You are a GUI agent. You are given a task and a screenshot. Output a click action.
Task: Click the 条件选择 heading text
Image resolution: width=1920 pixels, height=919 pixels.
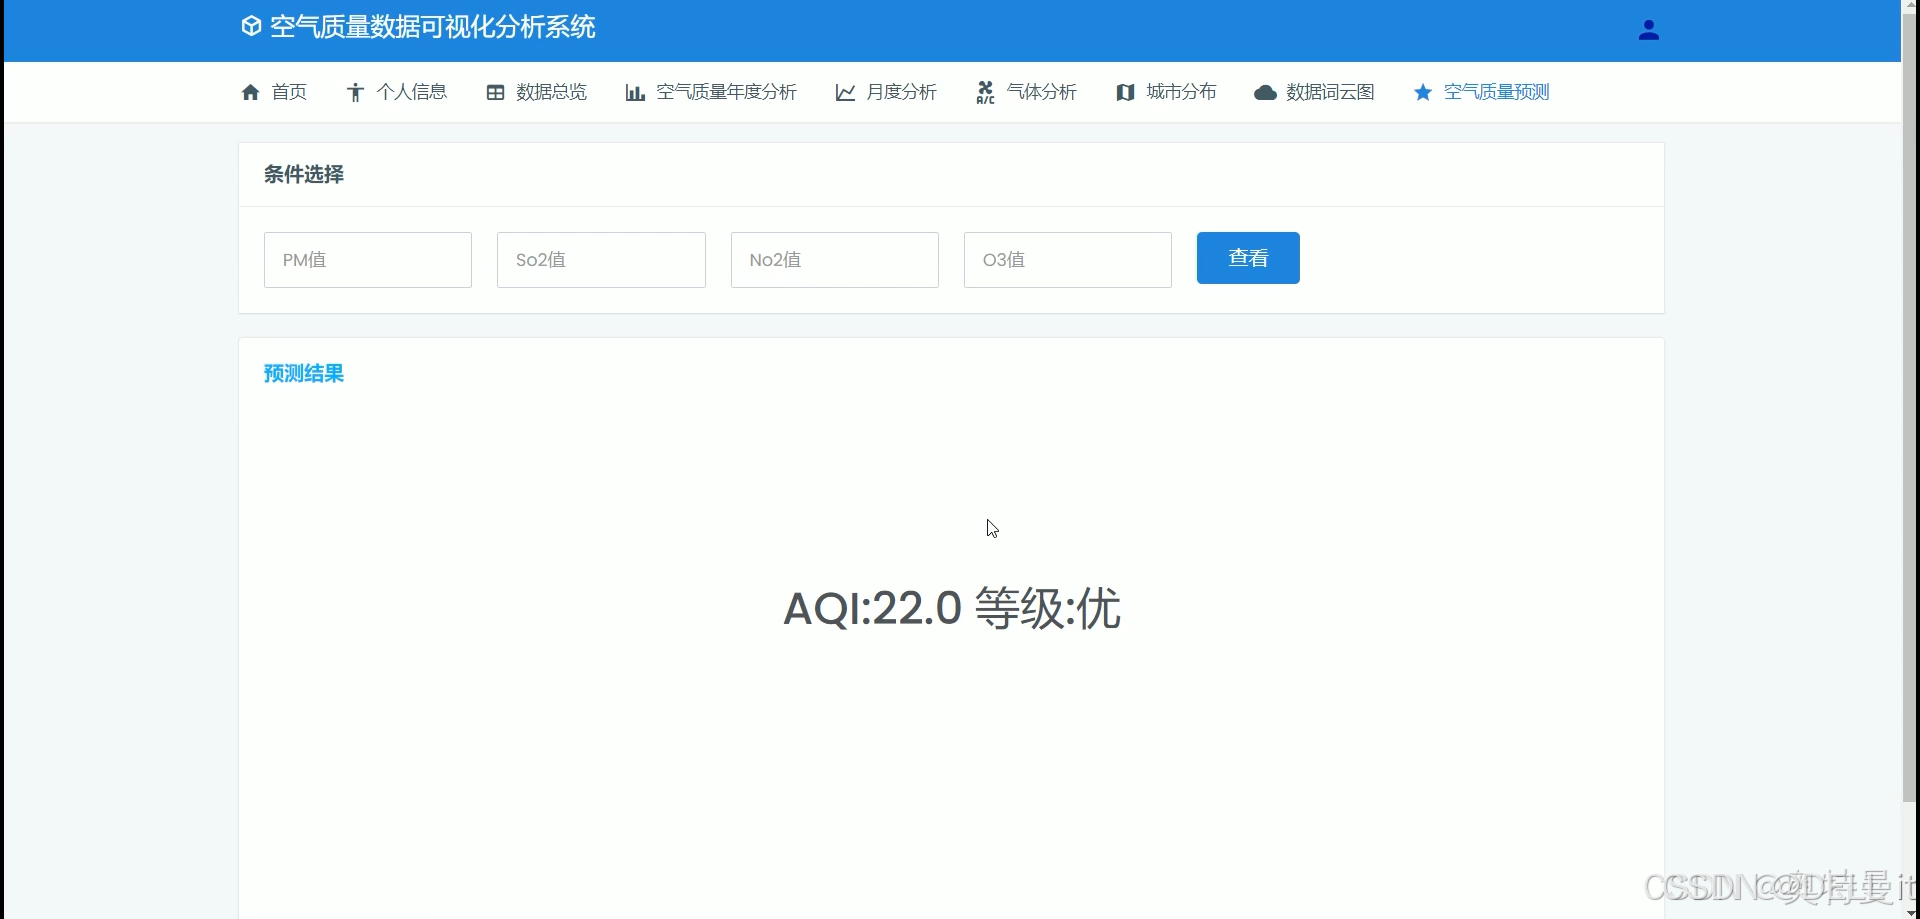click(304, 174)
